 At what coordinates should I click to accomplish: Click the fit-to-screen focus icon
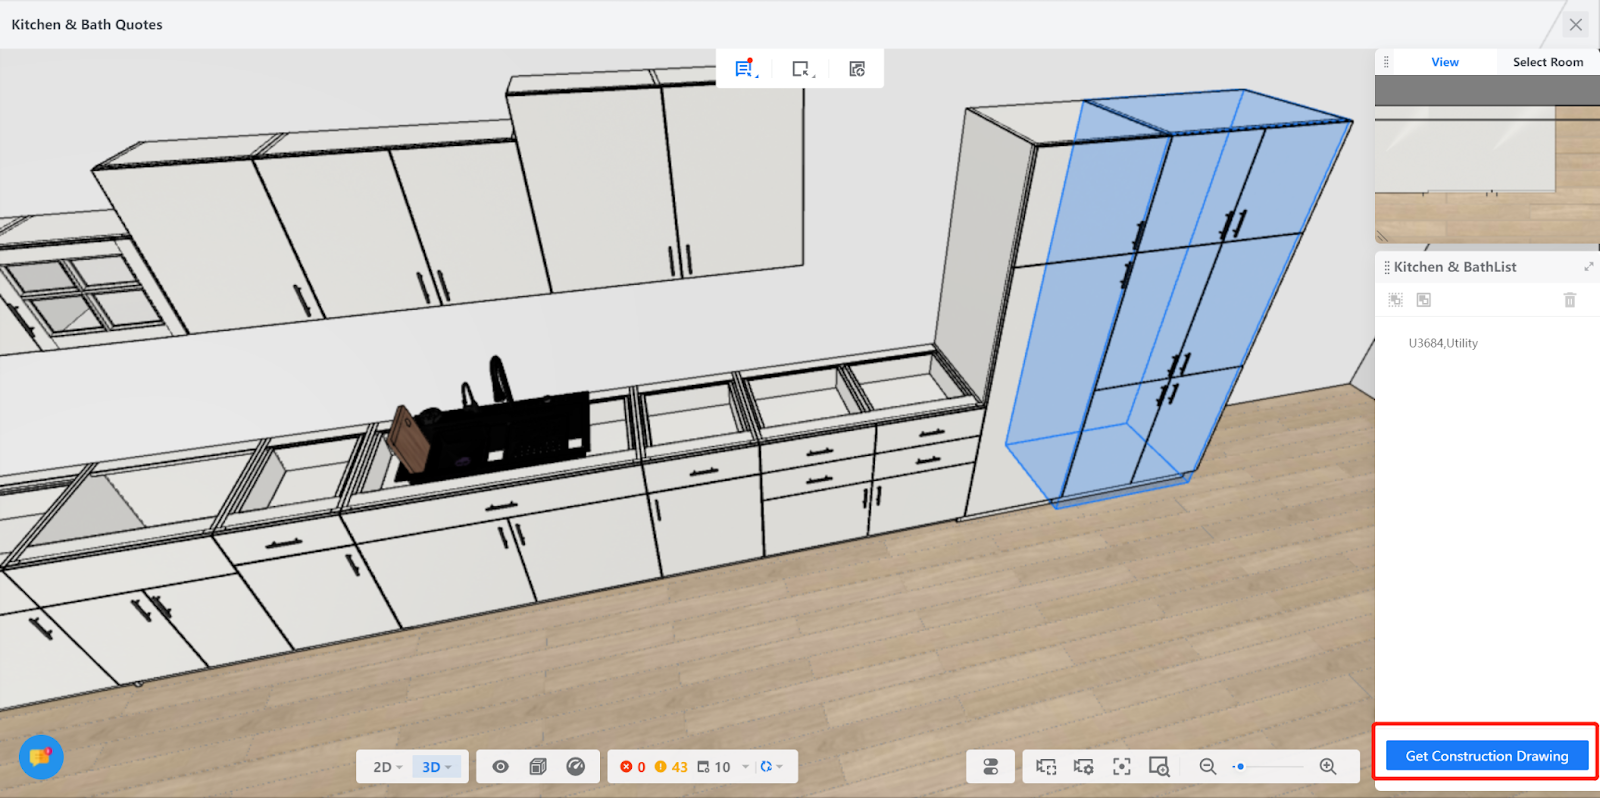pos(1122,767)
